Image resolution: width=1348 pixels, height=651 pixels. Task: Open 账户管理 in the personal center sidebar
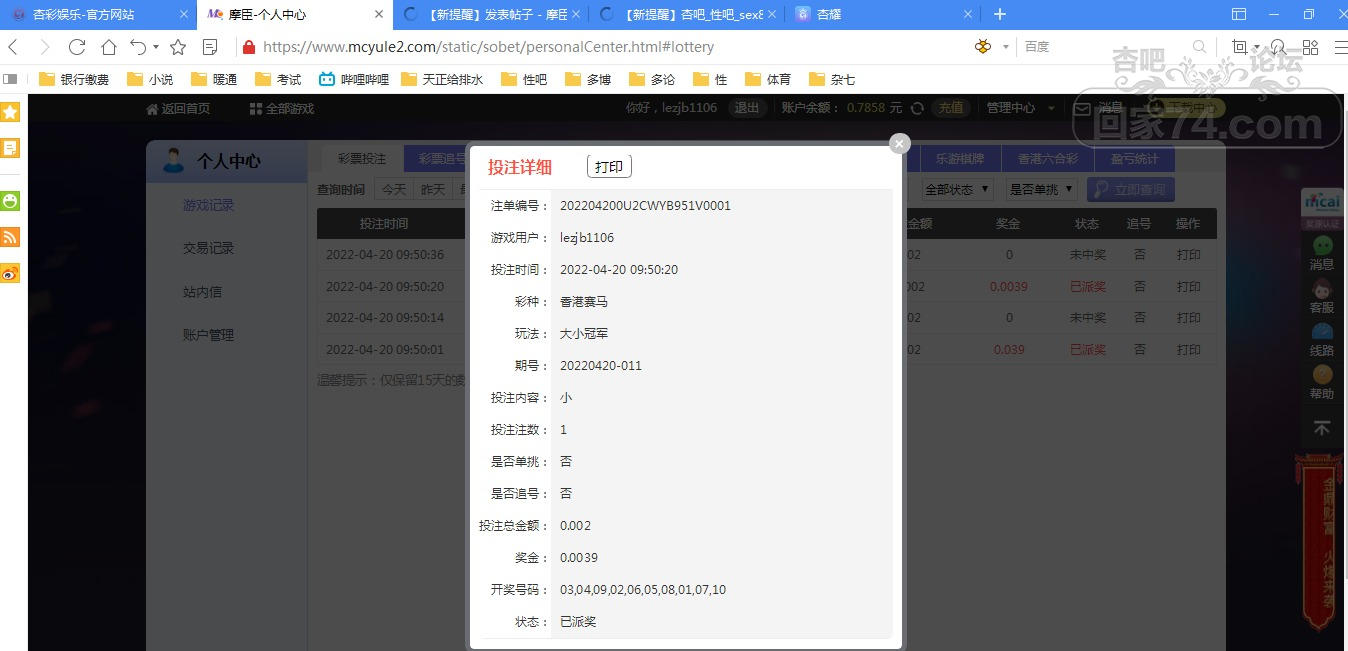[x=208, y=335]
